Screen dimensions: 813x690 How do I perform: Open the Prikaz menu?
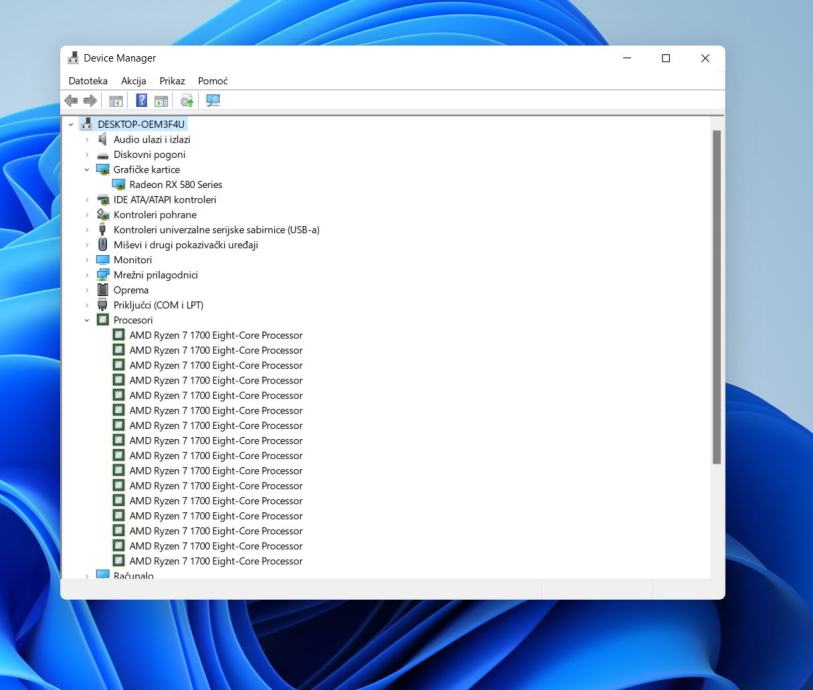[172, 81]
